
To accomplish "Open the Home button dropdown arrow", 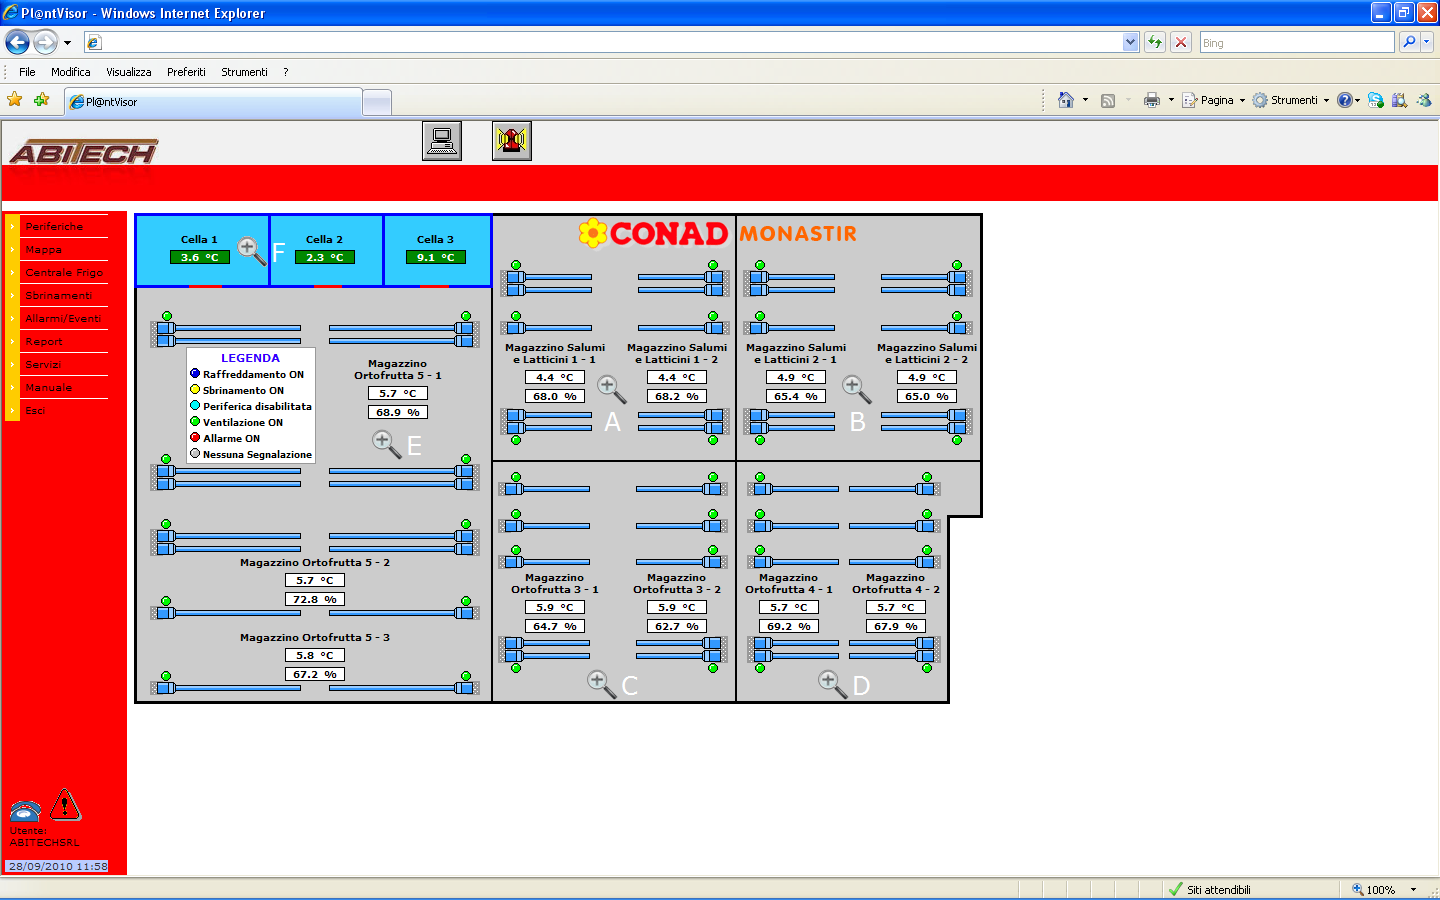I will [x=1085, y=100].
